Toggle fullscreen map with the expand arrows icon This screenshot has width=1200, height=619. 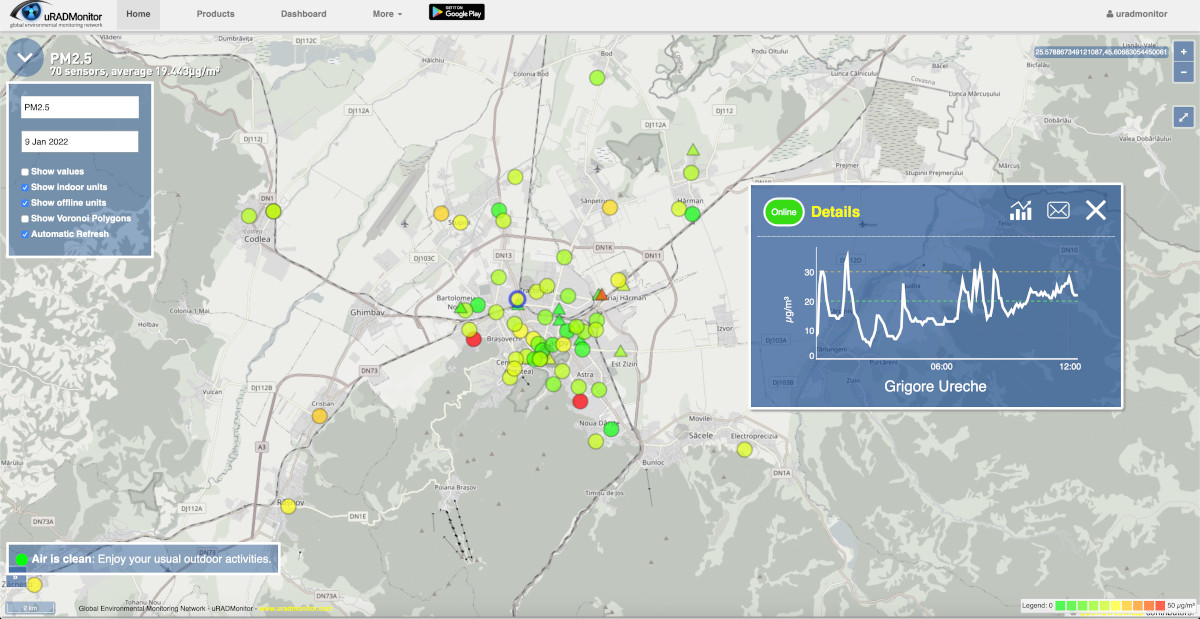click(1184, 117)
